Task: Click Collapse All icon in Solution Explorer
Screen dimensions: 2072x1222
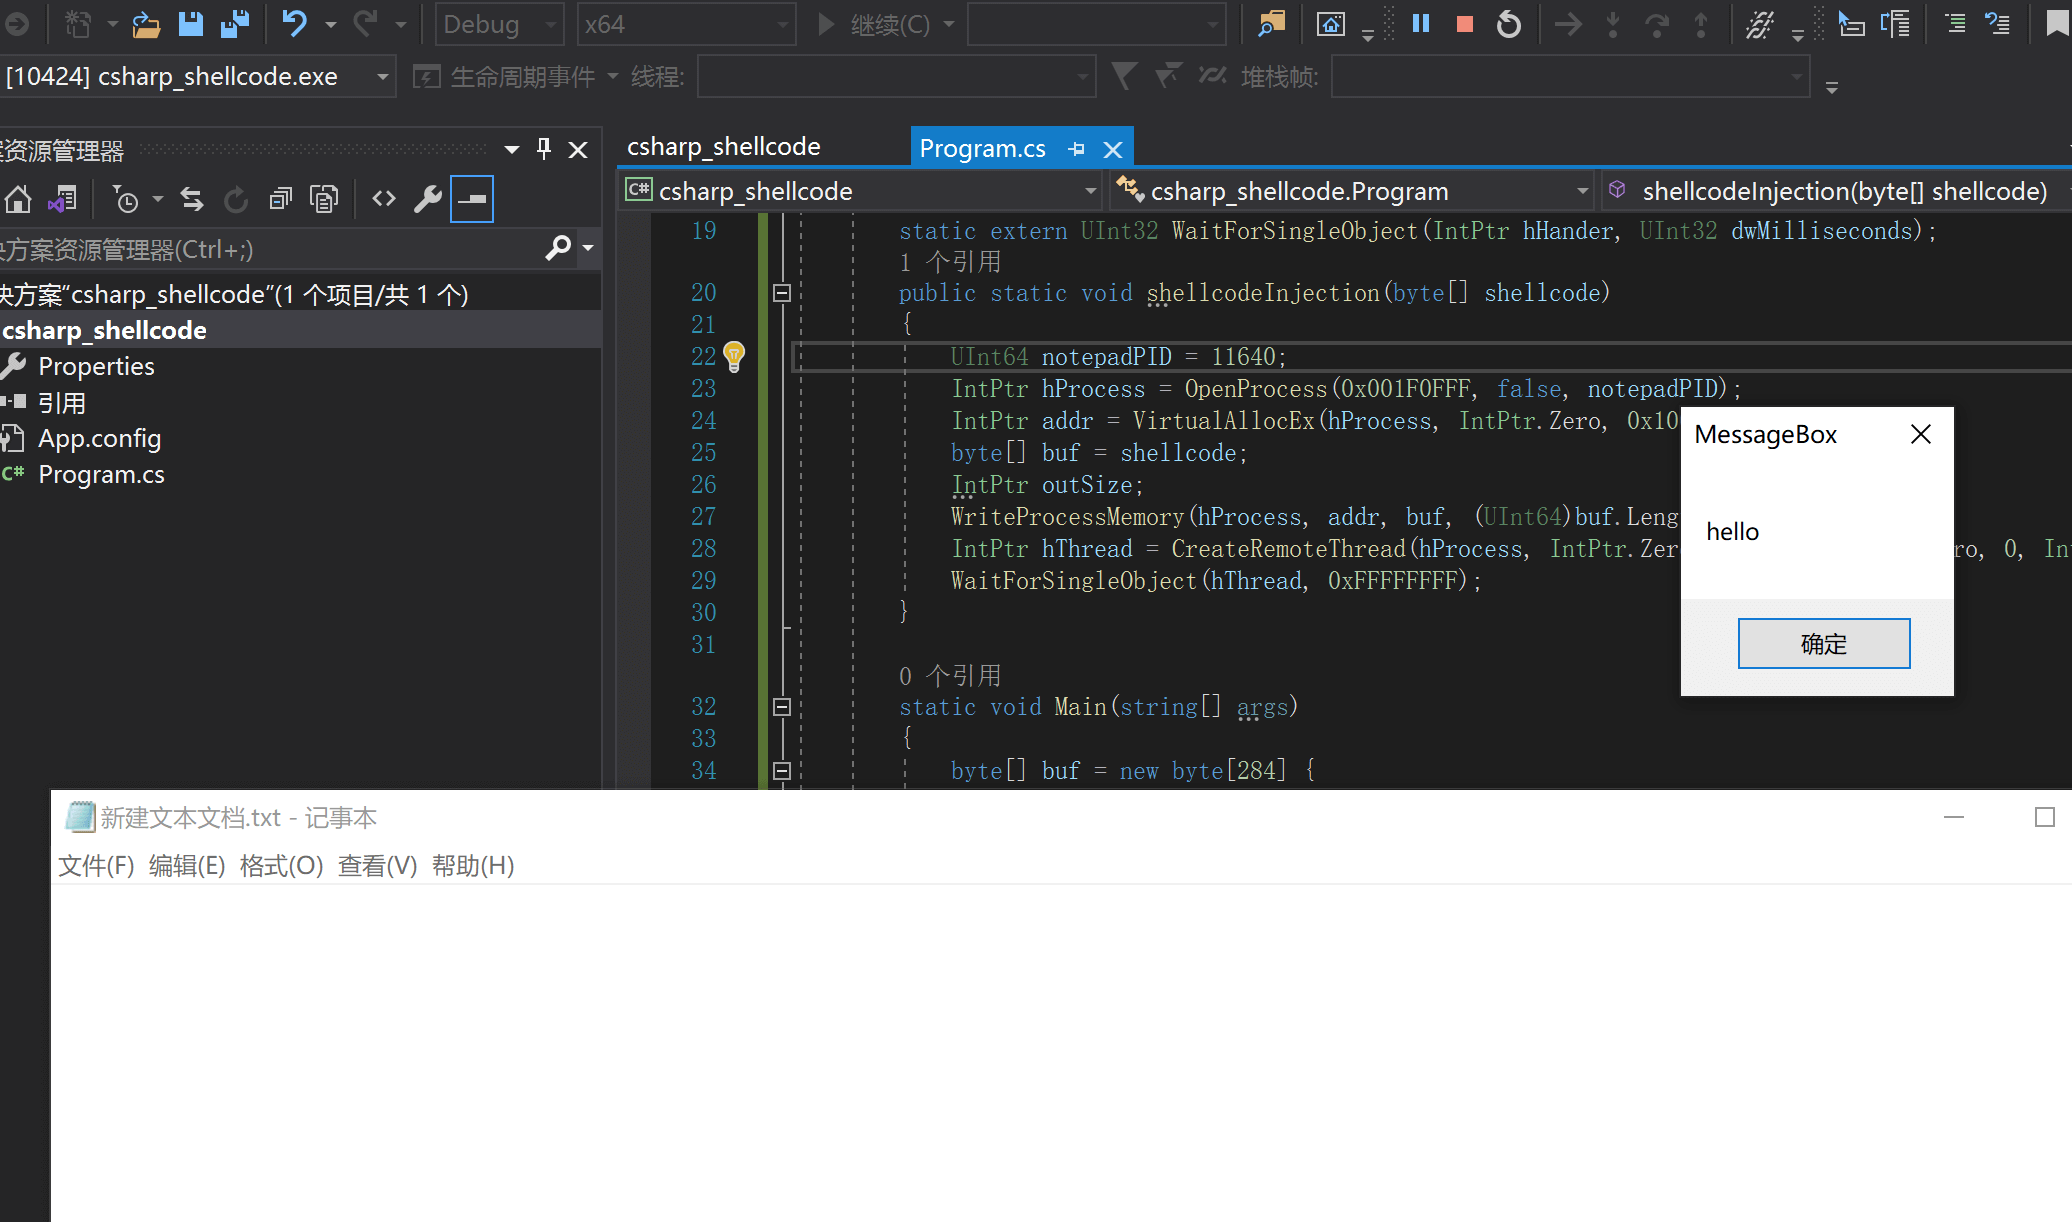Action: [281, 200]
